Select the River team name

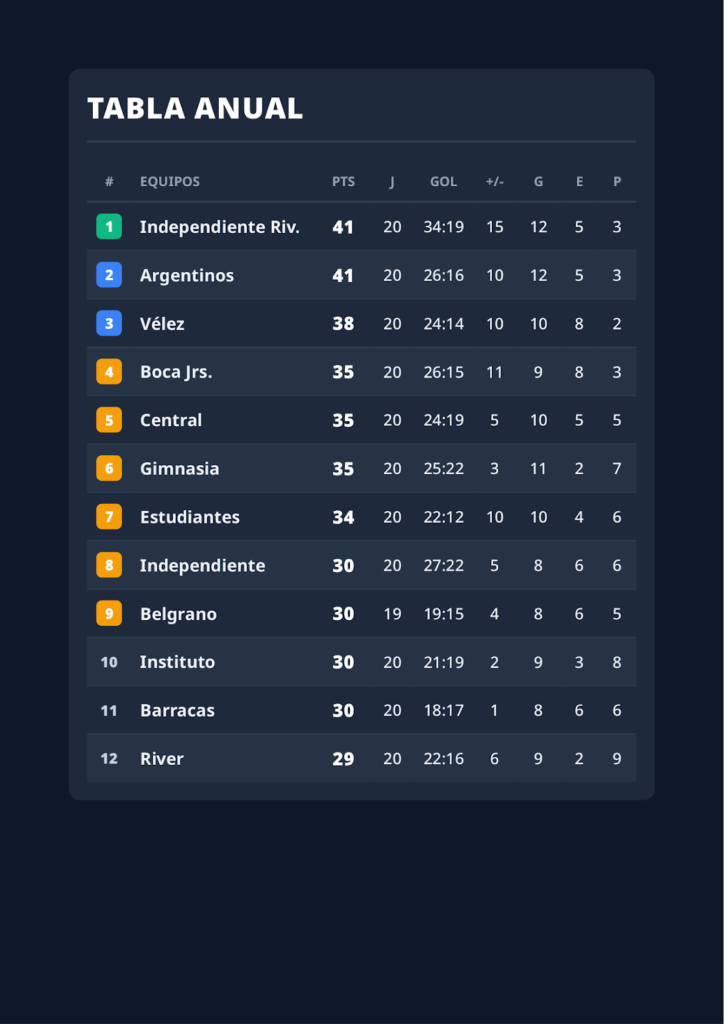tap(162, 758)
